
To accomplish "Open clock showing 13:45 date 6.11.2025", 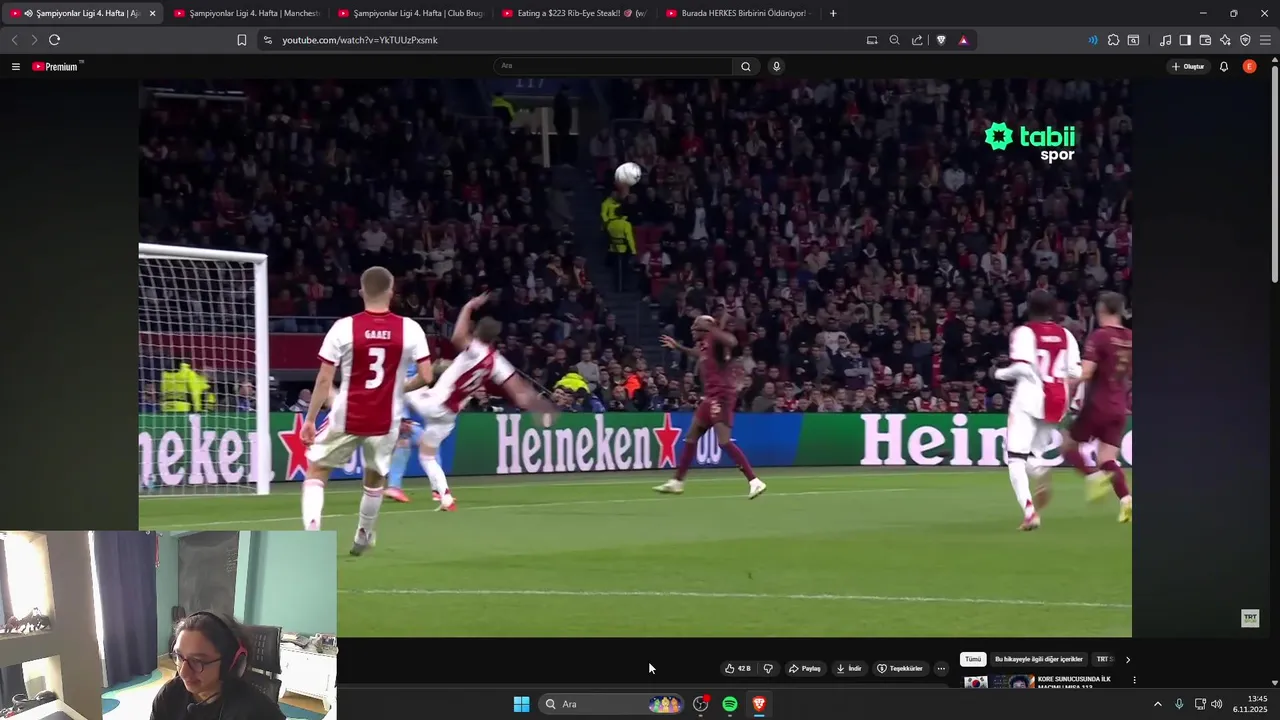I will click(x=1250, y=704).
